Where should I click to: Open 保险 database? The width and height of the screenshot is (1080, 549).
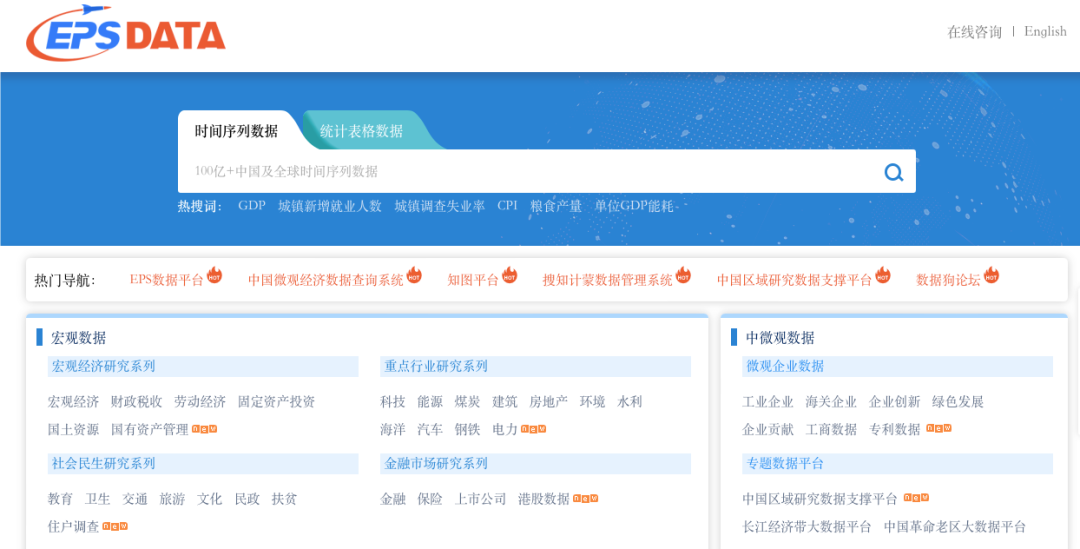click(x=430, y=499)
